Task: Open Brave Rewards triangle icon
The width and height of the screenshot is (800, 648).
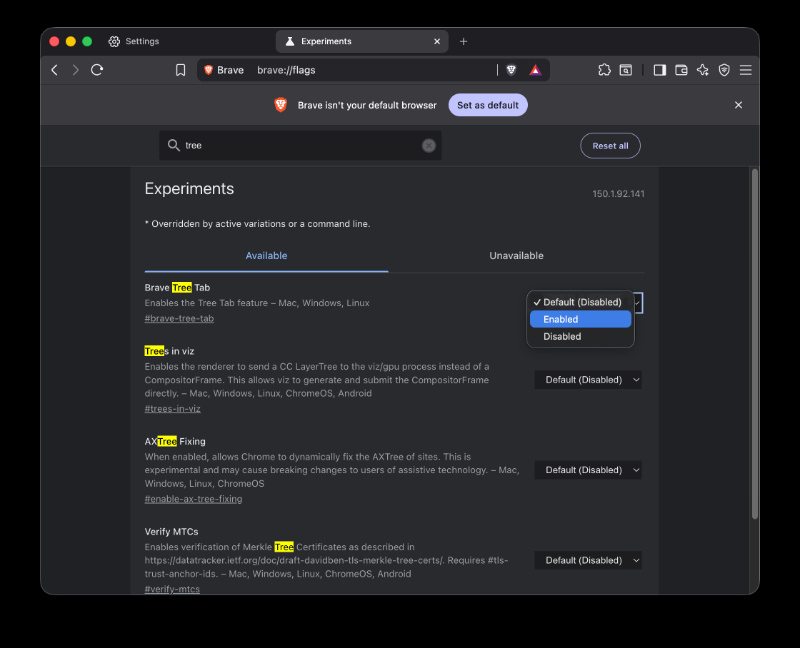Action: pyautogui.click(x=535, y=70)
